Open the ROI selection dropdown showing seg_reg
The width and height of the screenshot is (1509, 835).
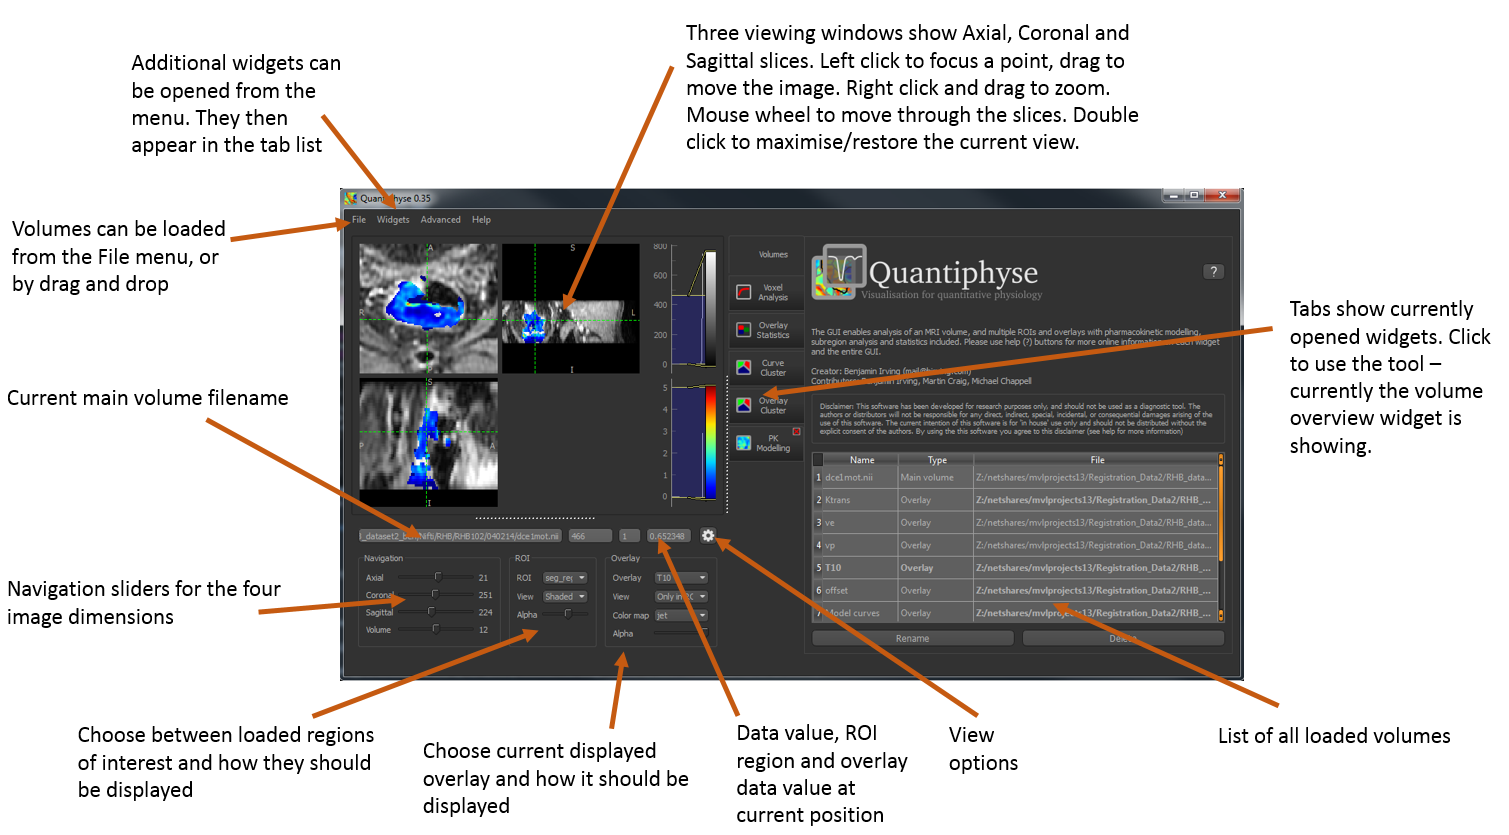(565, 578)
